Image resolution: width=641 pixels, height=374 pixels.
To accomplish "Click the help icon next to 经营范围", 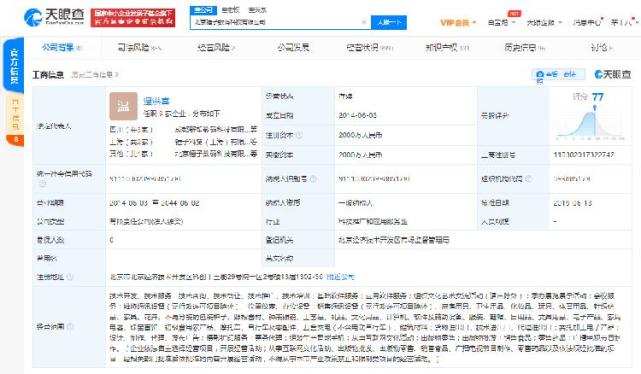I will [x=70, y=326].
